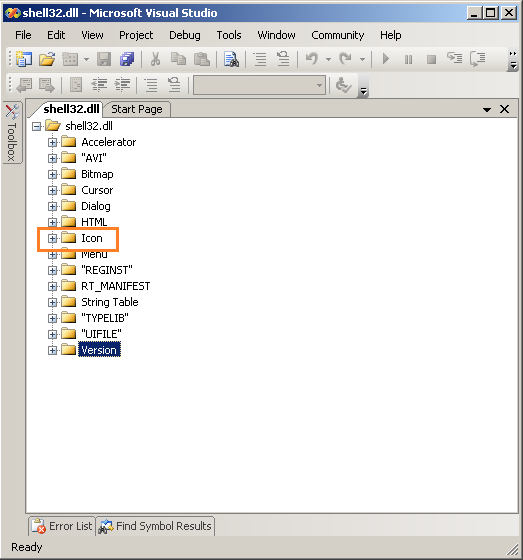Select the "TYPELIB" tree item
The image size is (523, 560).
point(104,318)
